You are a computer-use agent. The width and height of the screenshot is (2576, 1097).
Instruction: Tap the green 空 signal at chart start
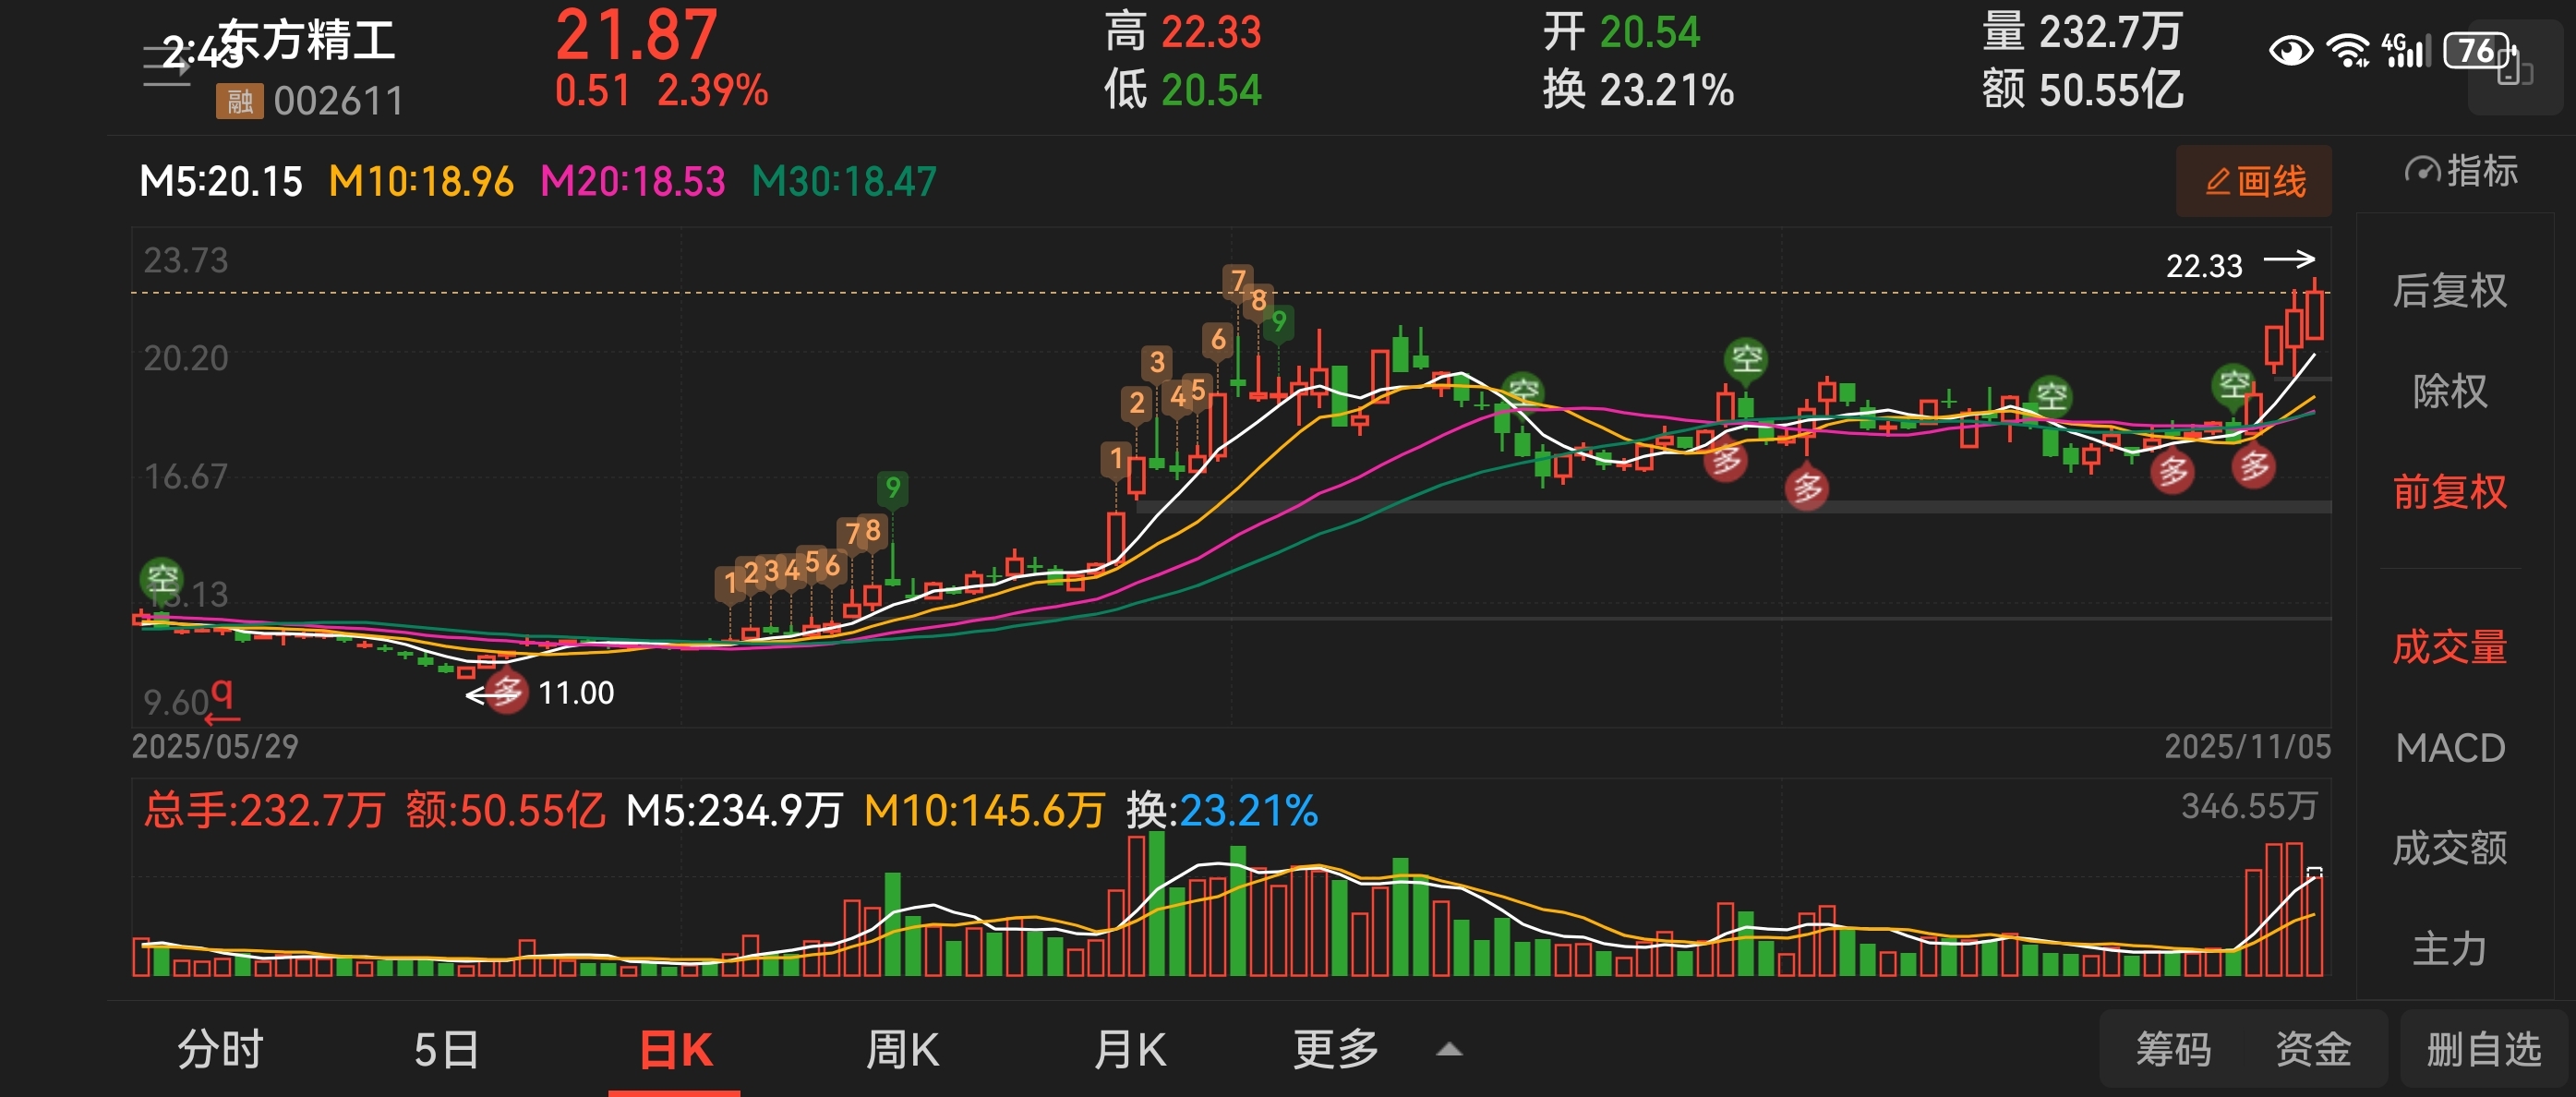pos(161,579)
